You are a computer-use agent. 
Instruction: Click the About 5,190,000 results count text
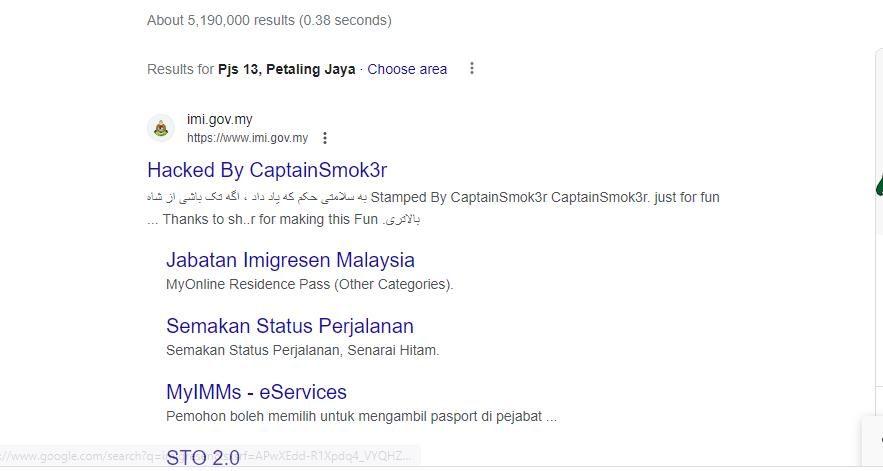click(269, 20)
